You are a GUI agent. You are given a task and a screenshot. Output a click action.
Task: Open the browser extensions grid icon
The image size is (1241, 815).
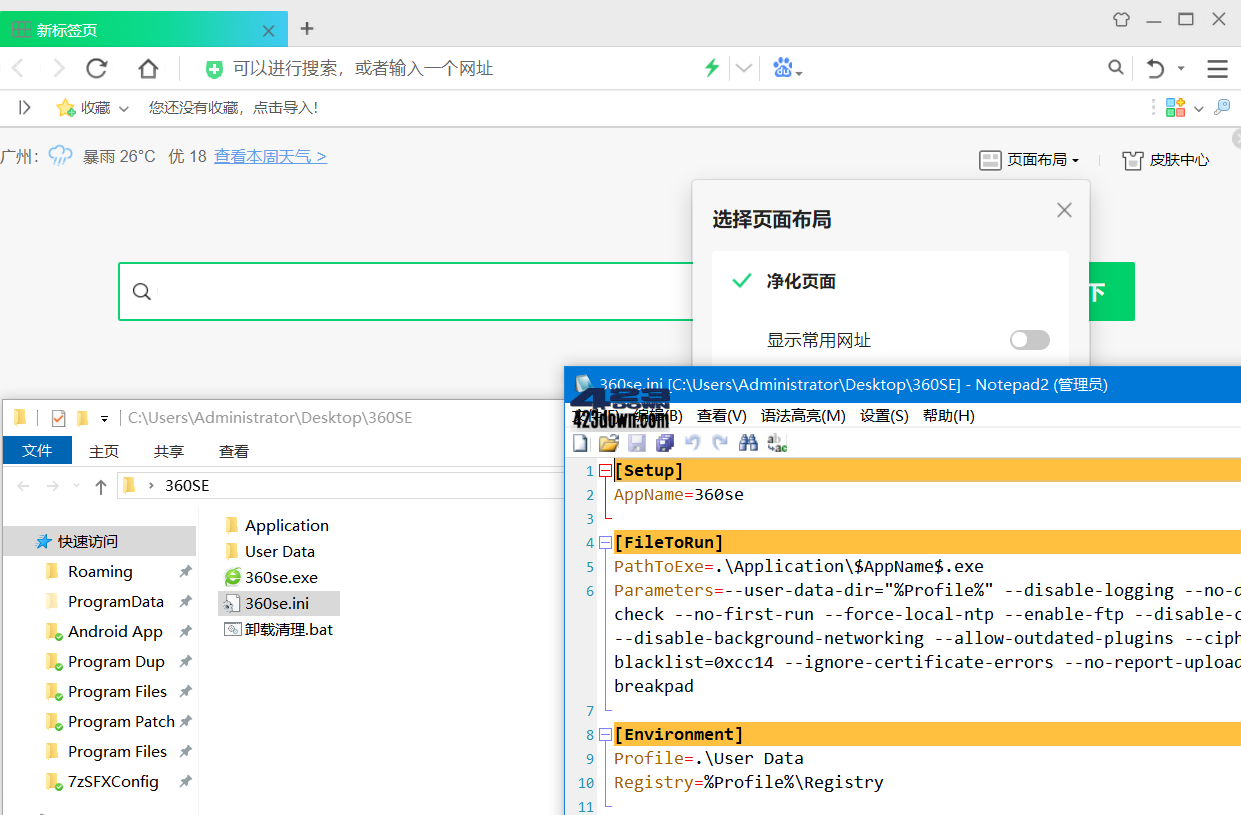1175,106
